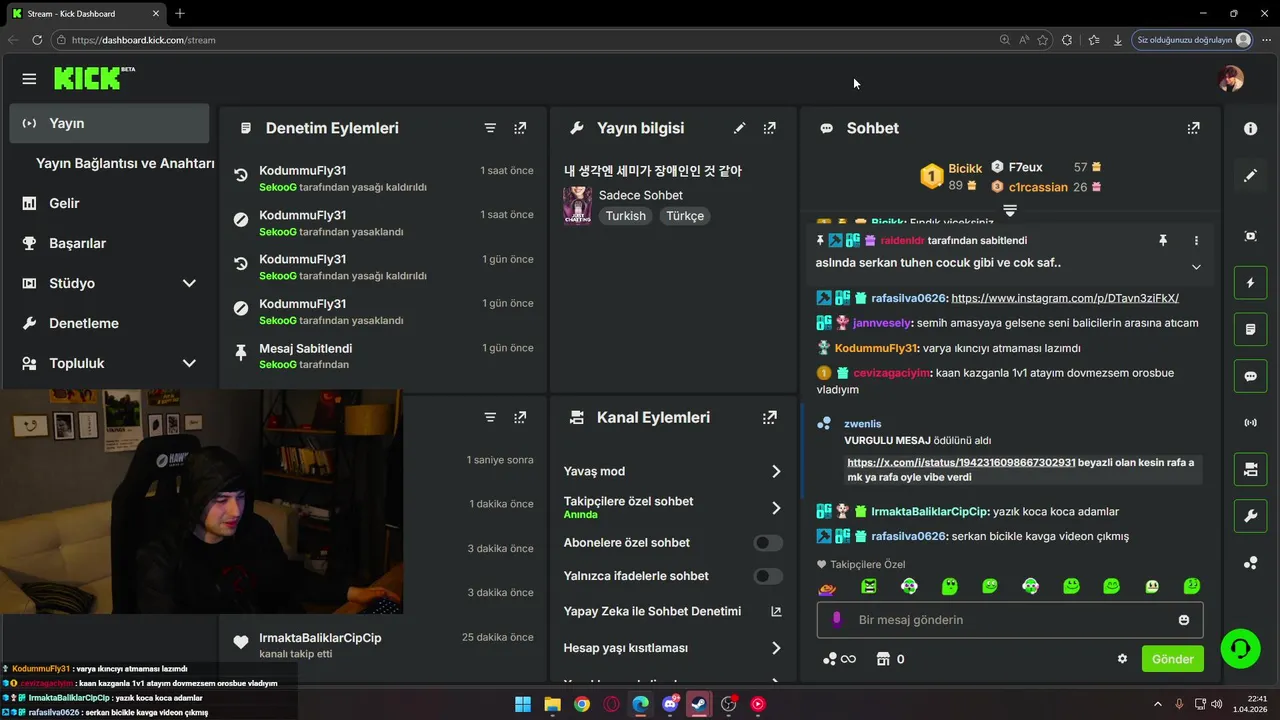Unpin the pinned chat message
Viewport: 1280px width, 720px height.
tap(1162, 240)
